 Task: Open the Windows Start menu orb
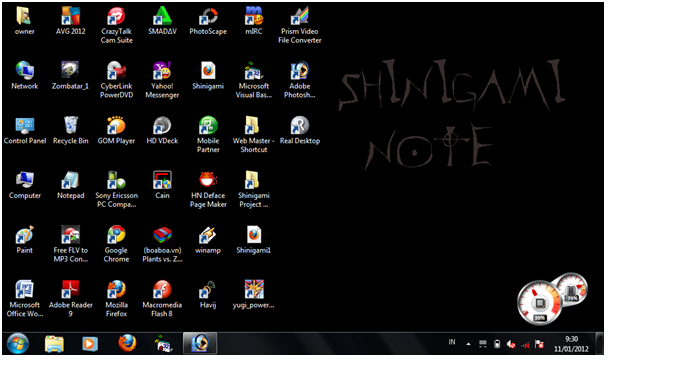click(18, 344)
